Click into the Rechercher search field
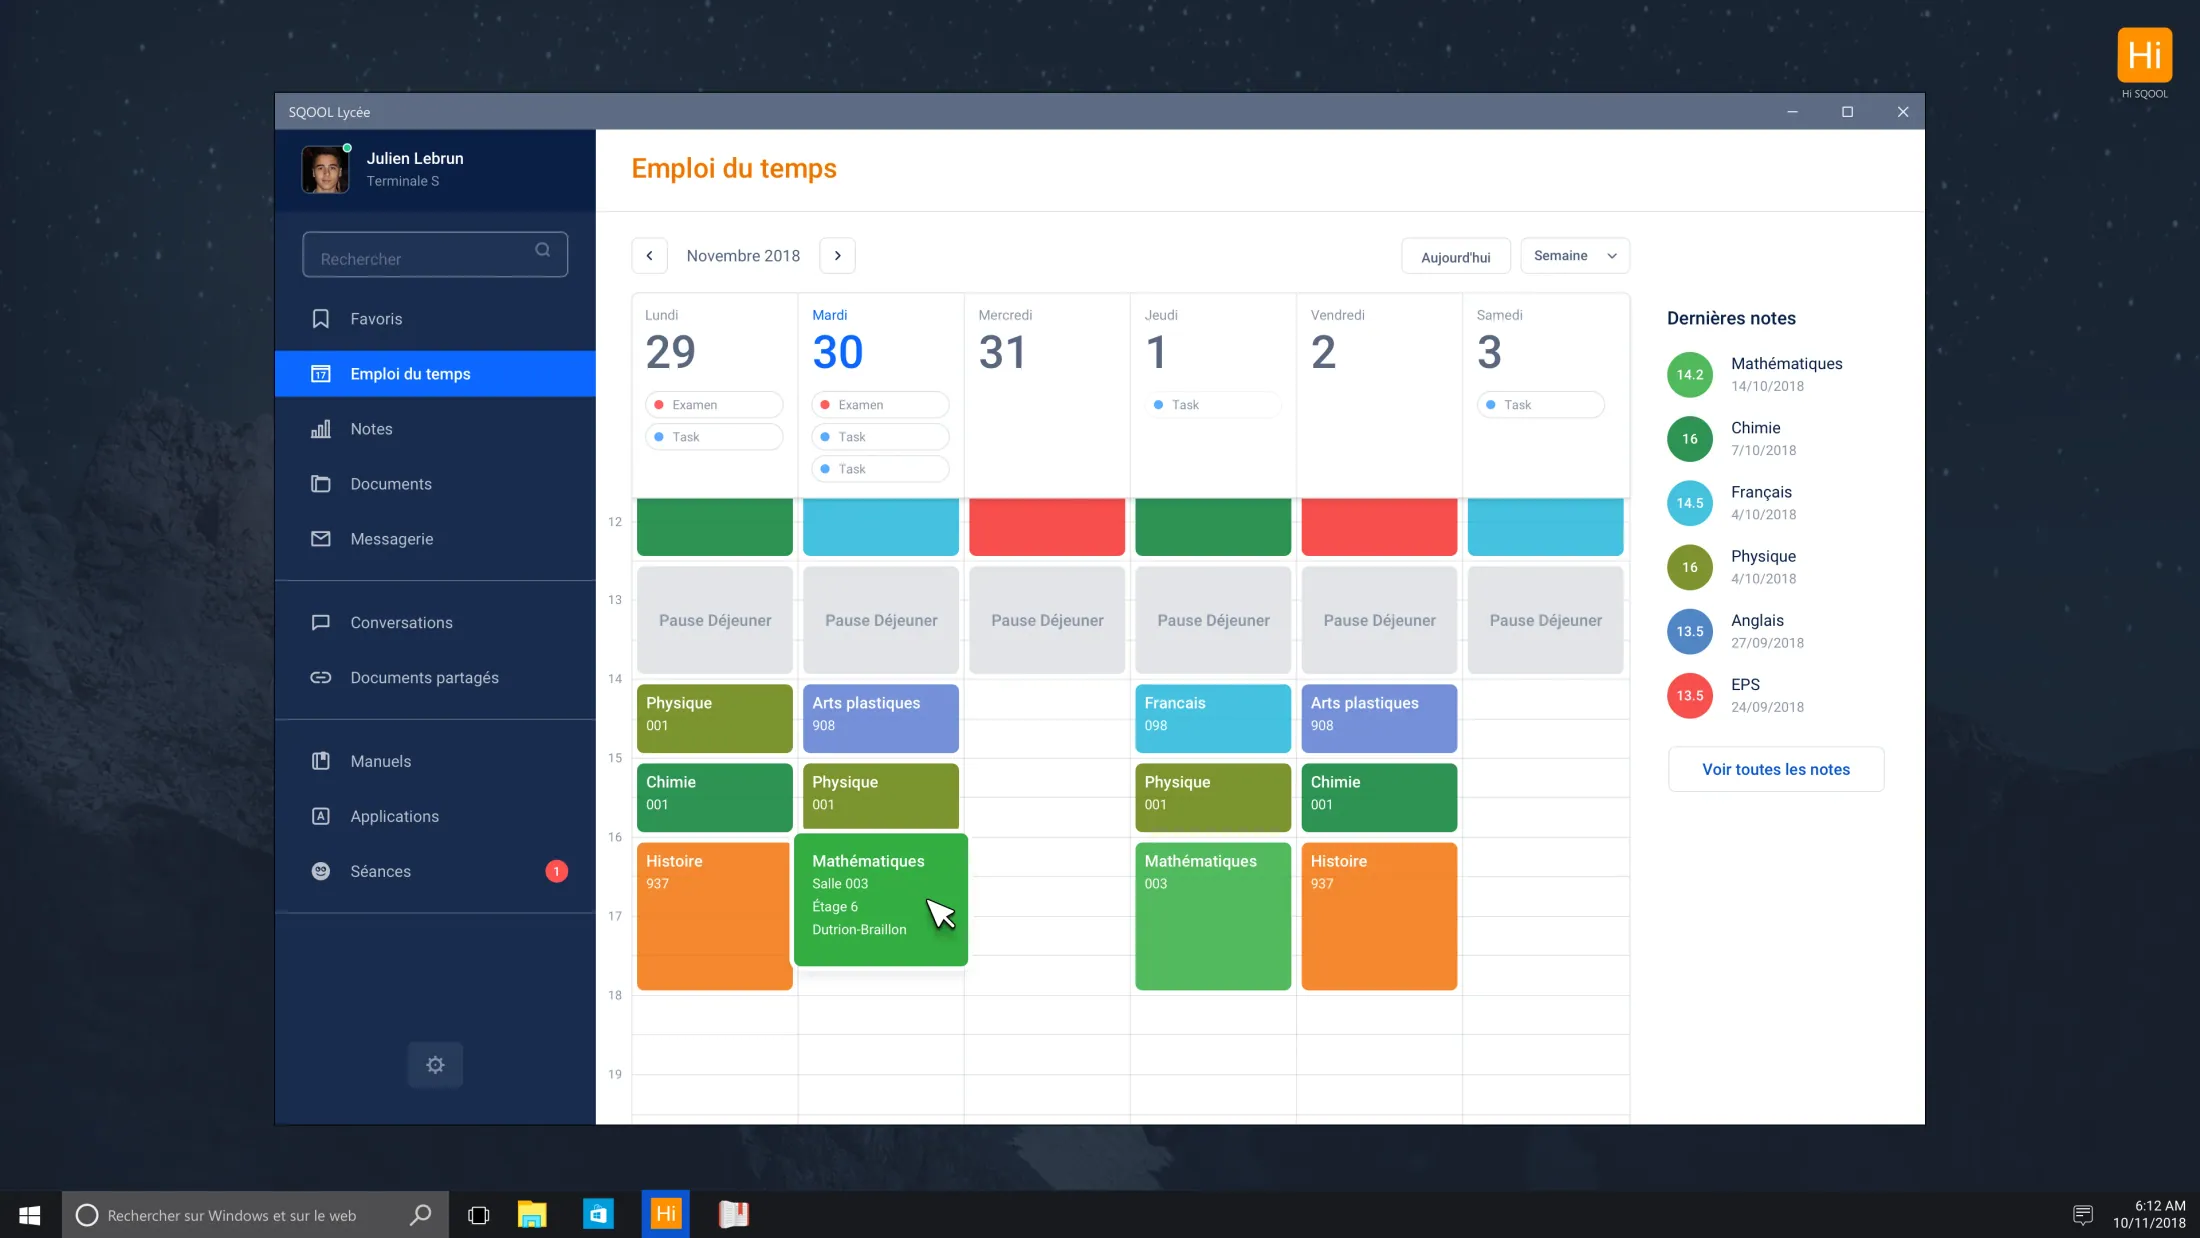Image resolution: width=2200 pixels, height=1238 pixels. [x=435, y=255]
